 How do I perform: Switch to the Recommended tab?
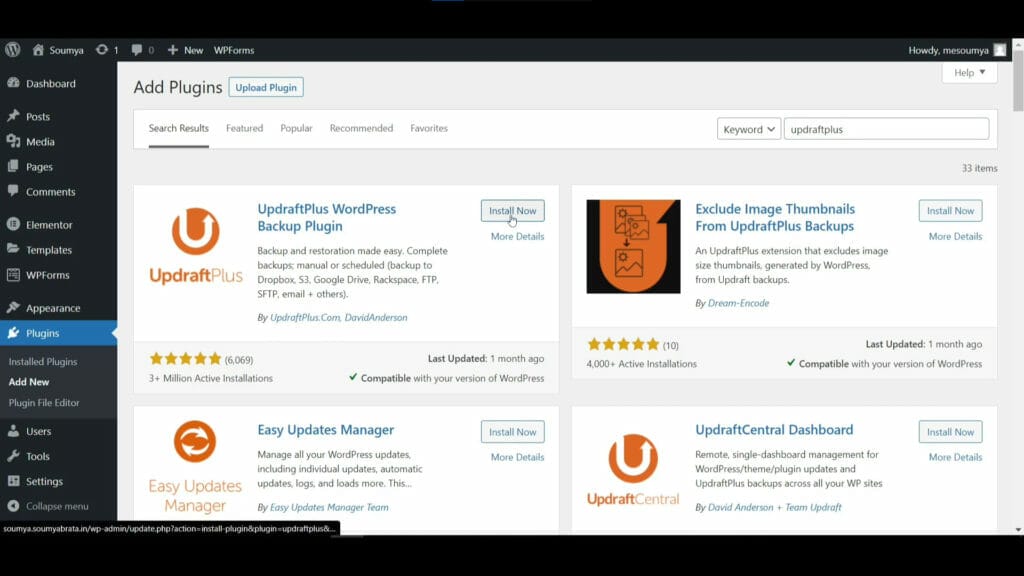point(361,128)
